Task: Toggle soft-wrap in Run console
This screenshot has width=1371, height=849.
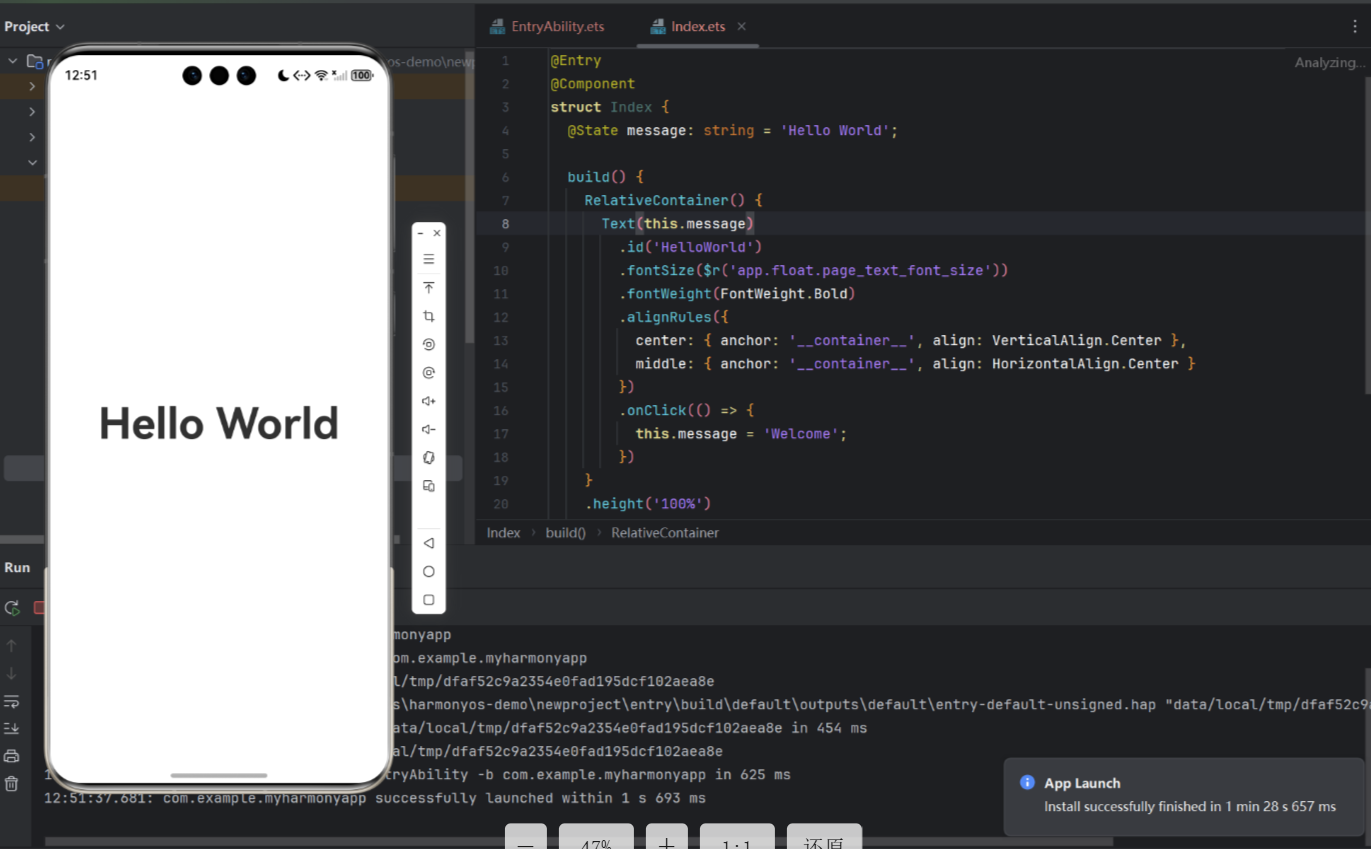Action: click(11, 701)
